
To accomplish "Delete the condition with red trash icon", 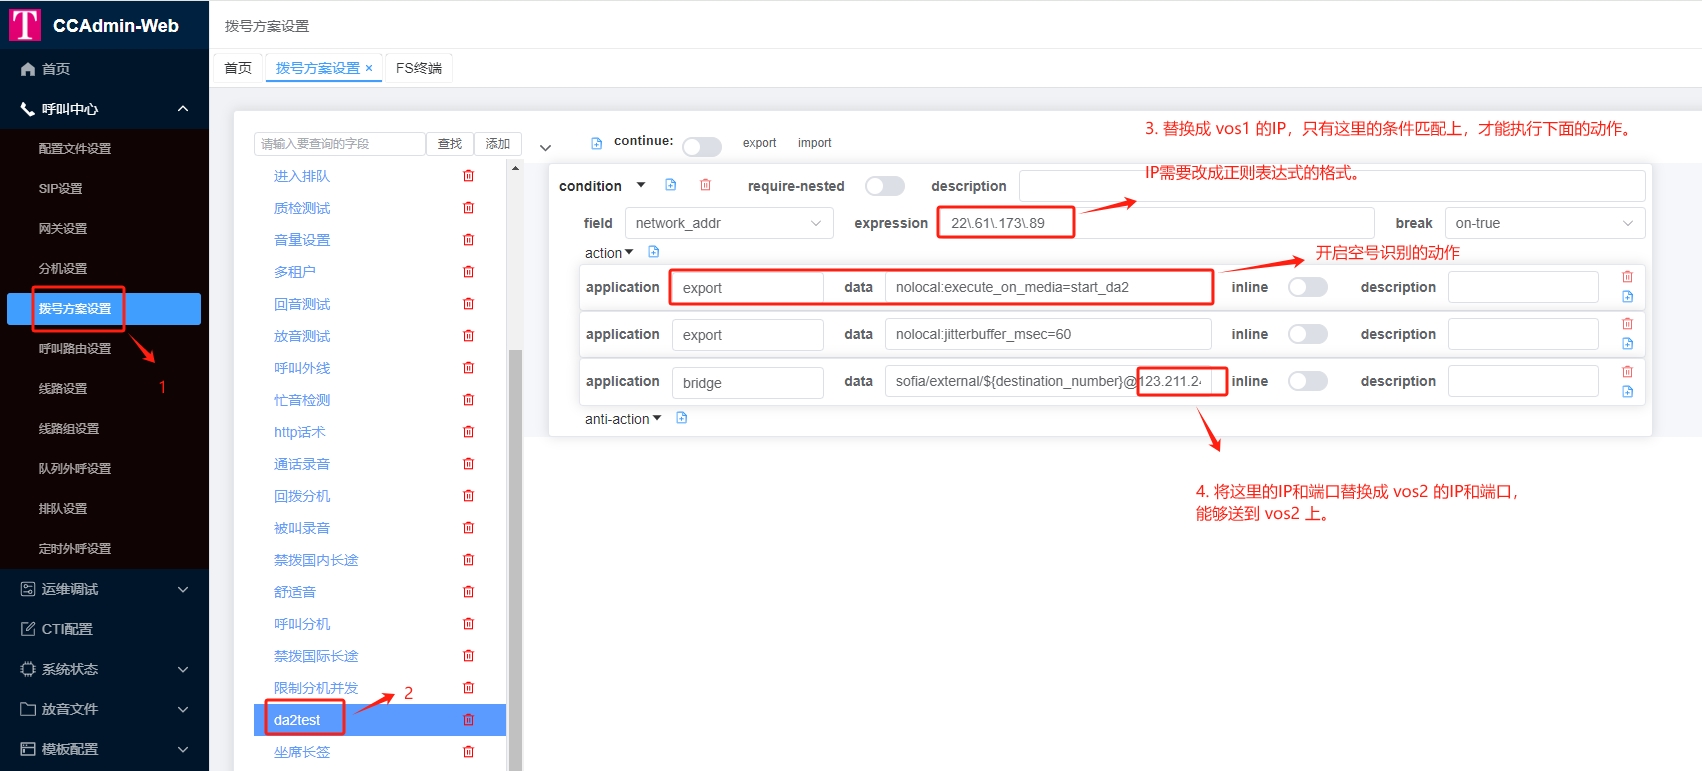I will [x=705, y=185].
